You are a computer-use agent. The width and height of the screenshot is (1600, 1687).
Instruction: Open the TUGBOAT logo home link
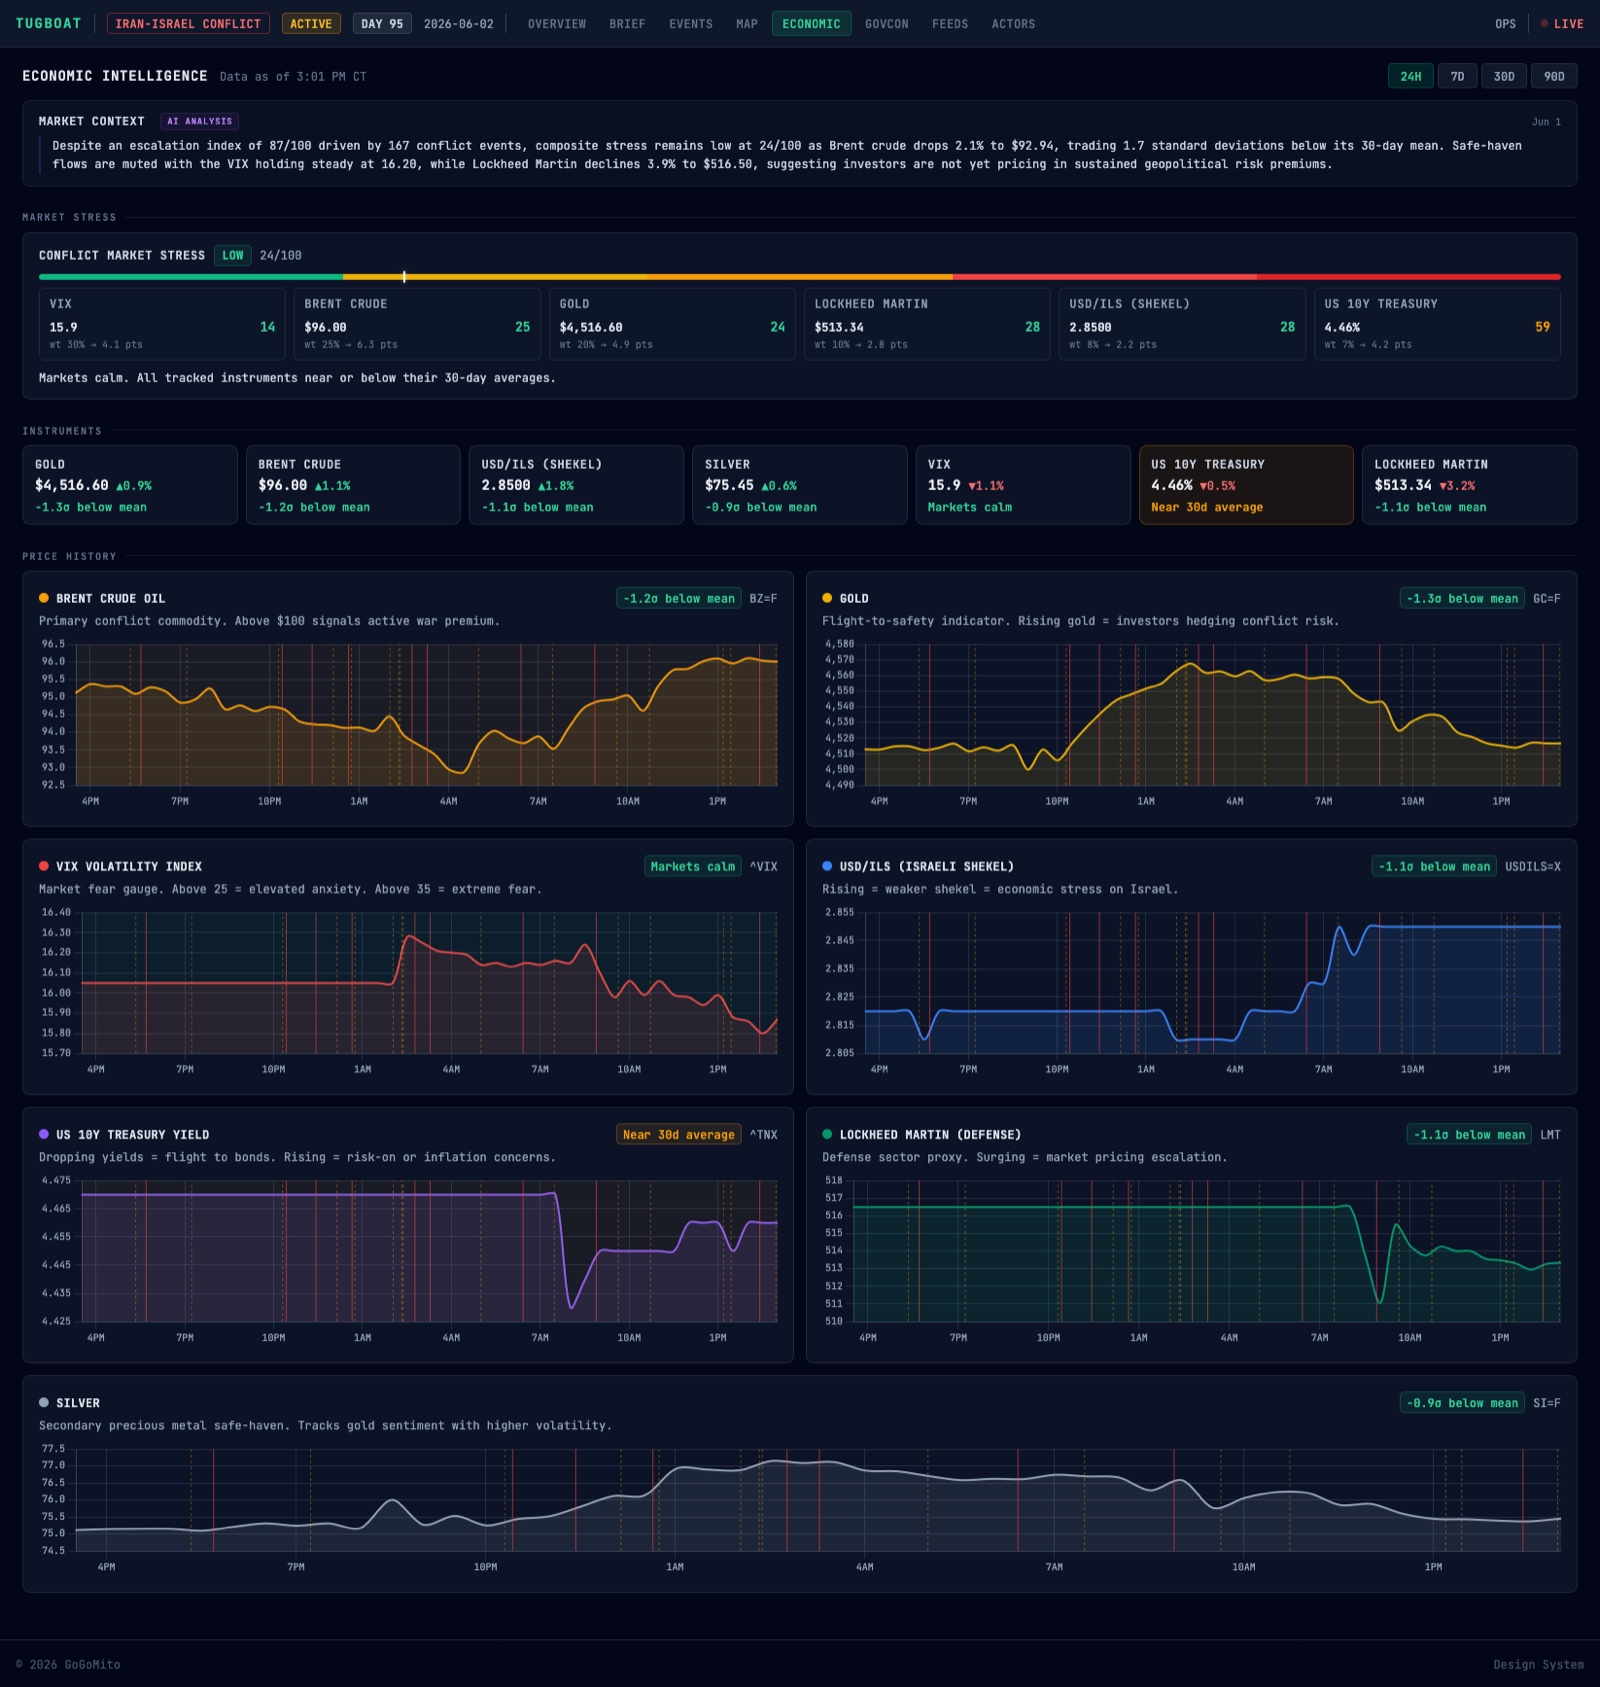(48, 23)
